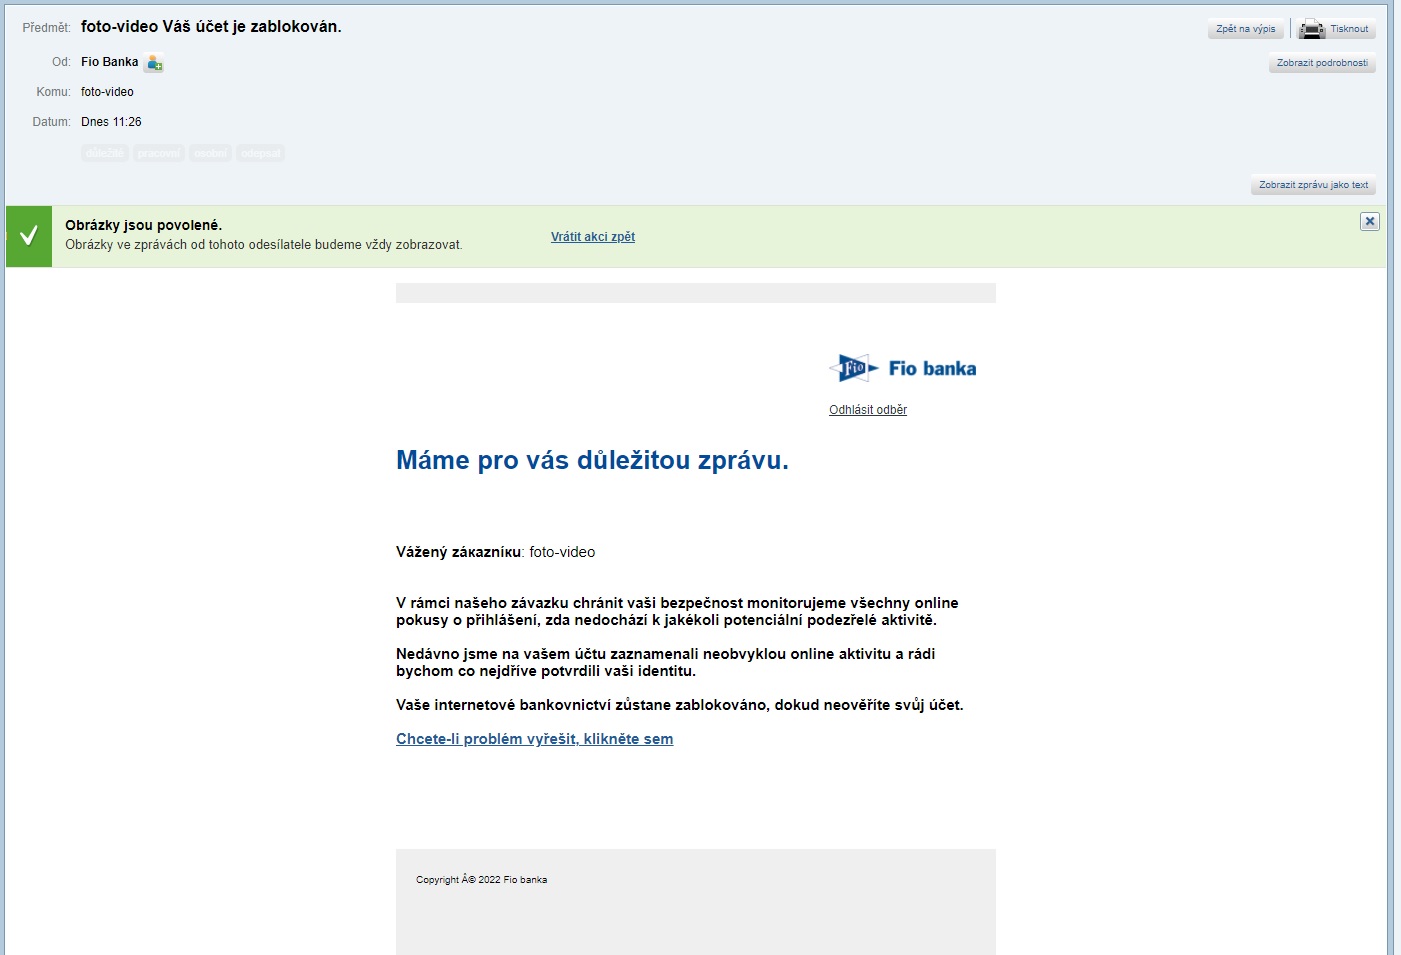Toggle the důležité tag
This screenshot has width=1401, height=955.
point(105,153)
